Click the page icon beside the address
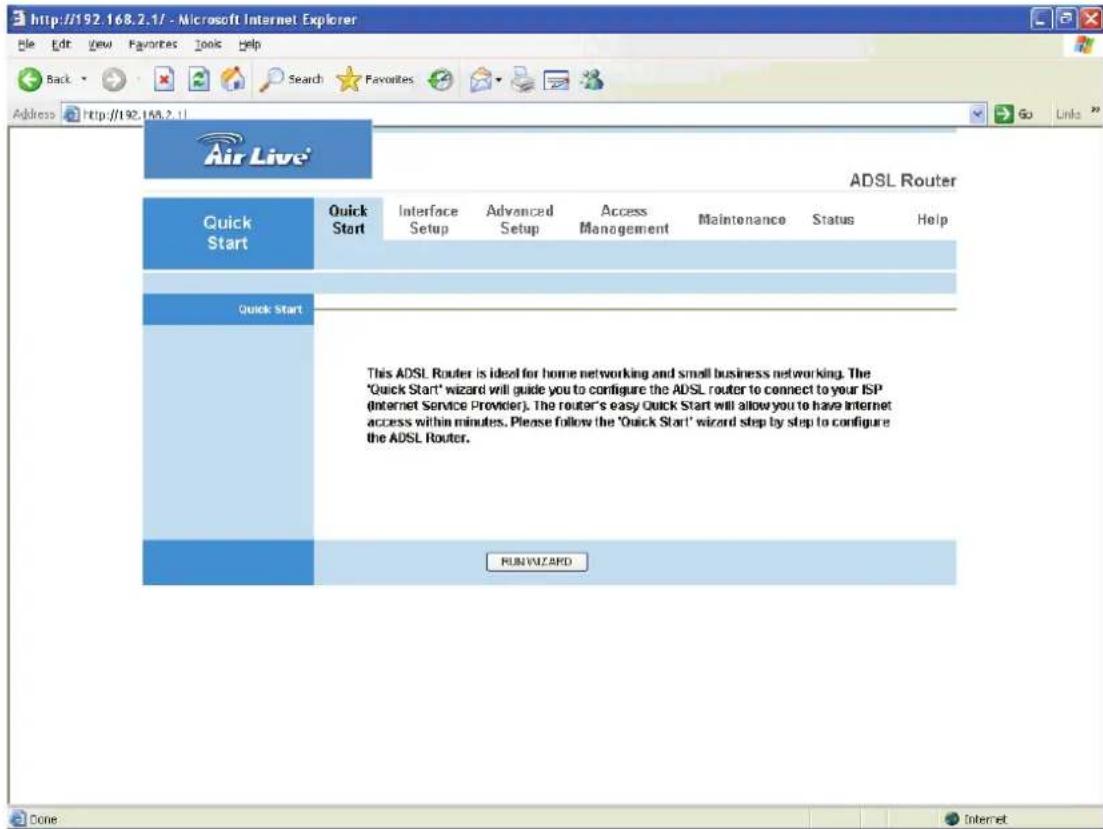 coord(72,114)
